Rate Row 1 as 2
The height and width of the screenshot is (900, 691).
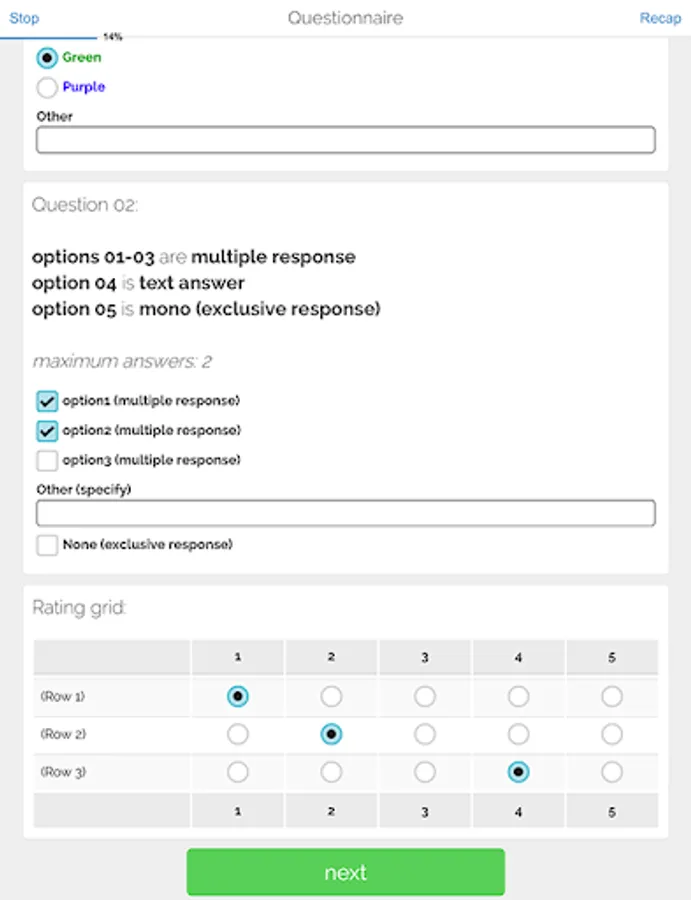[x=331, y=696]
